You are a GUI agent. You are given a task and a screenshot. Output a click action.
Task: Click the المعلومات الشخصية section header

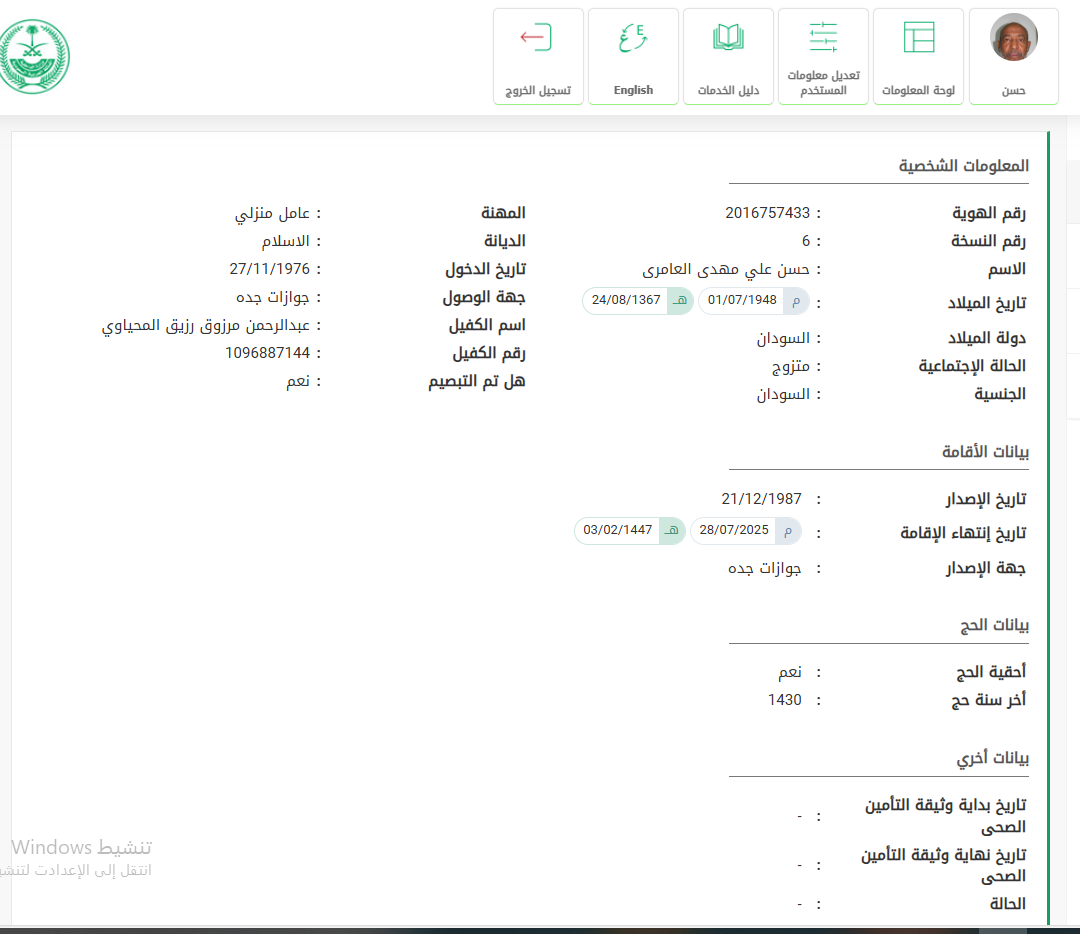963,166
